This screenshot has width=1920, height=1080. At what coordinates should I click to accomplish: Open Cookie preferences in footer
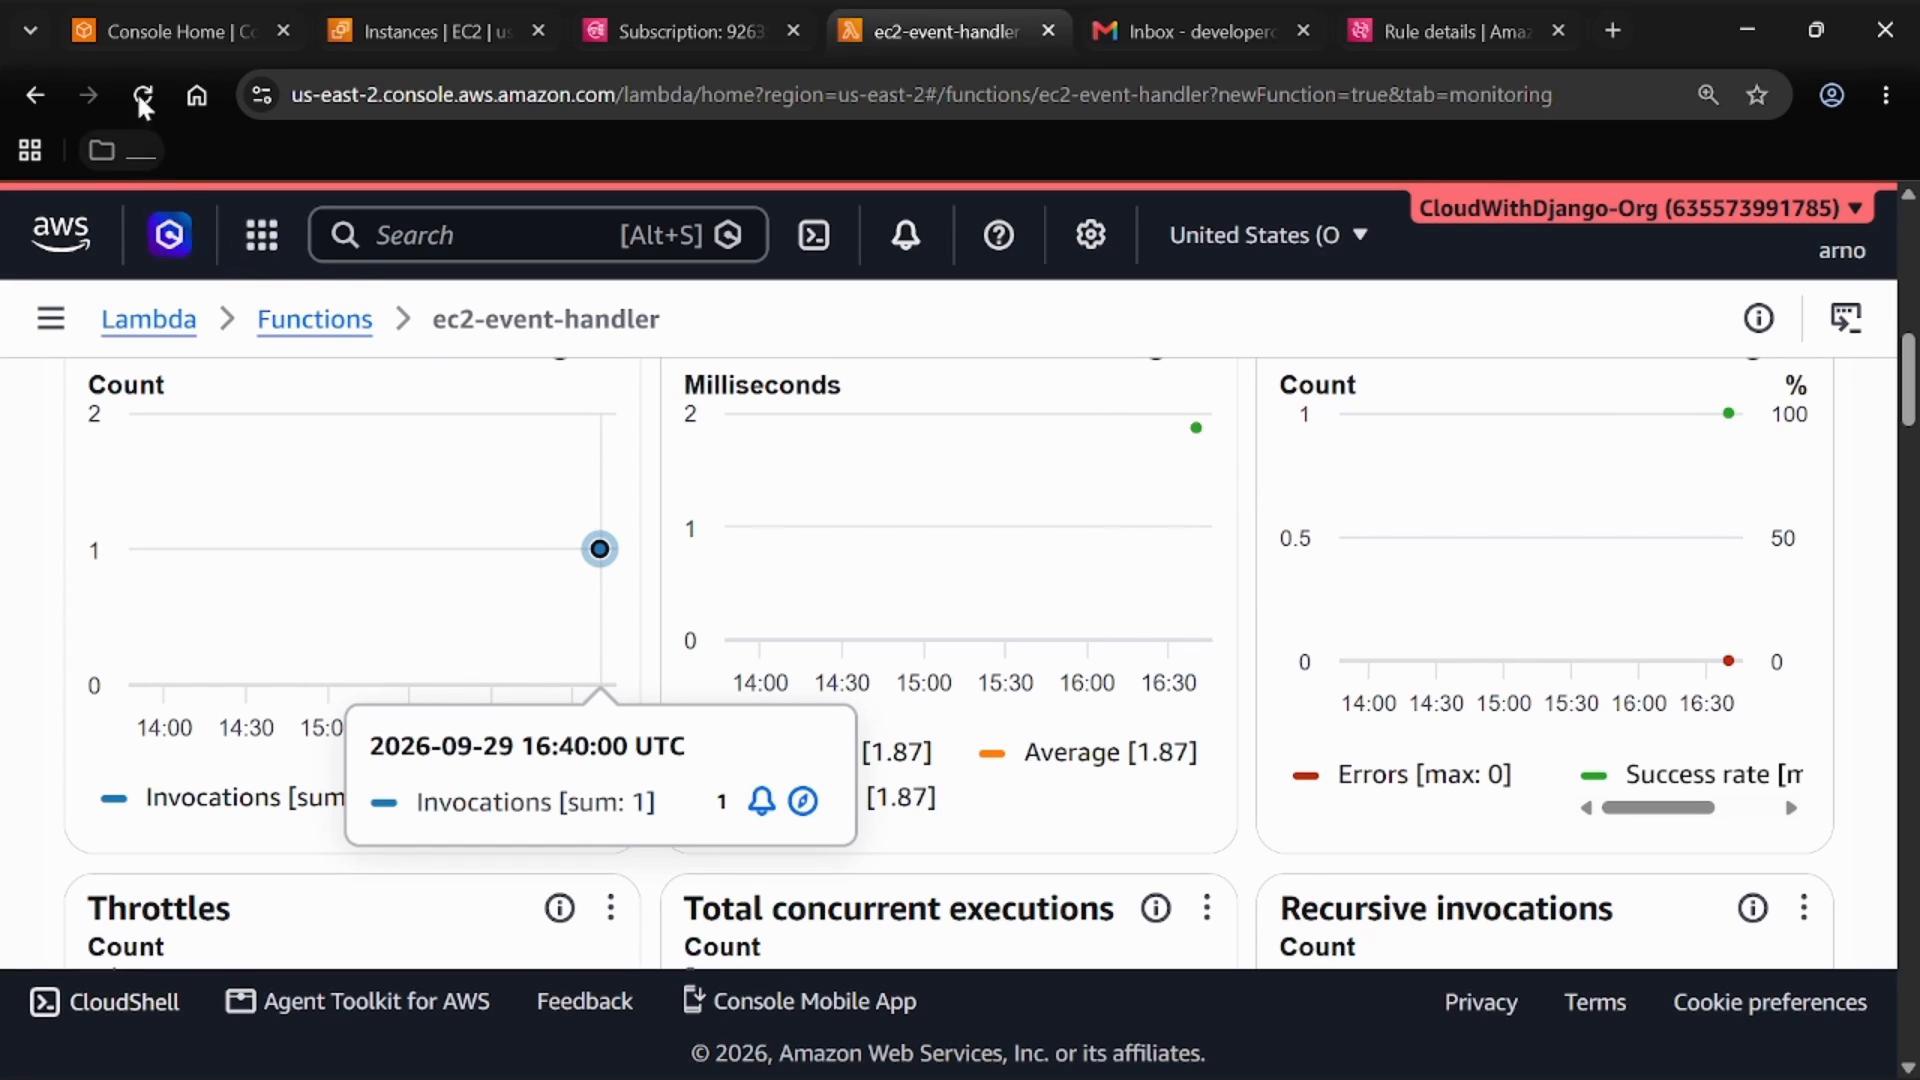(x=1770, y=1002)
